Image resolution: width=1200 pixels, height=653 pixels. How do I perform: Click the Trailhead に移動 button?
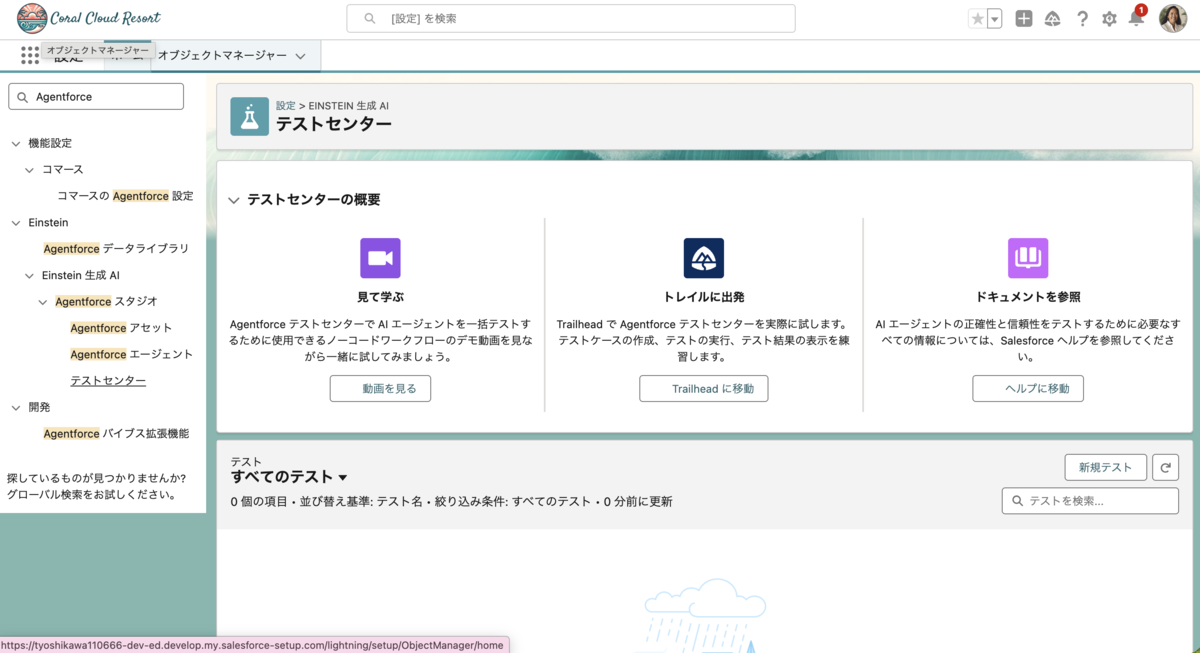tap(704, 389)
